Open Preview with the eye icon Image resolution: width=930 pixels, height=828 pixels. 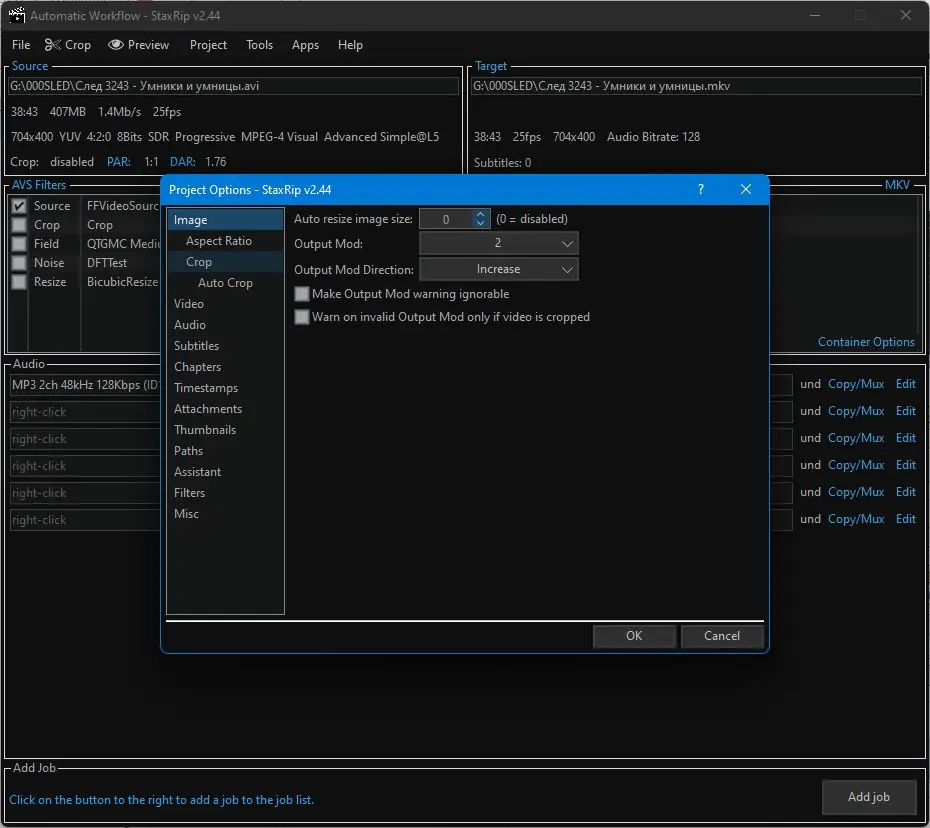coord(139,45)
